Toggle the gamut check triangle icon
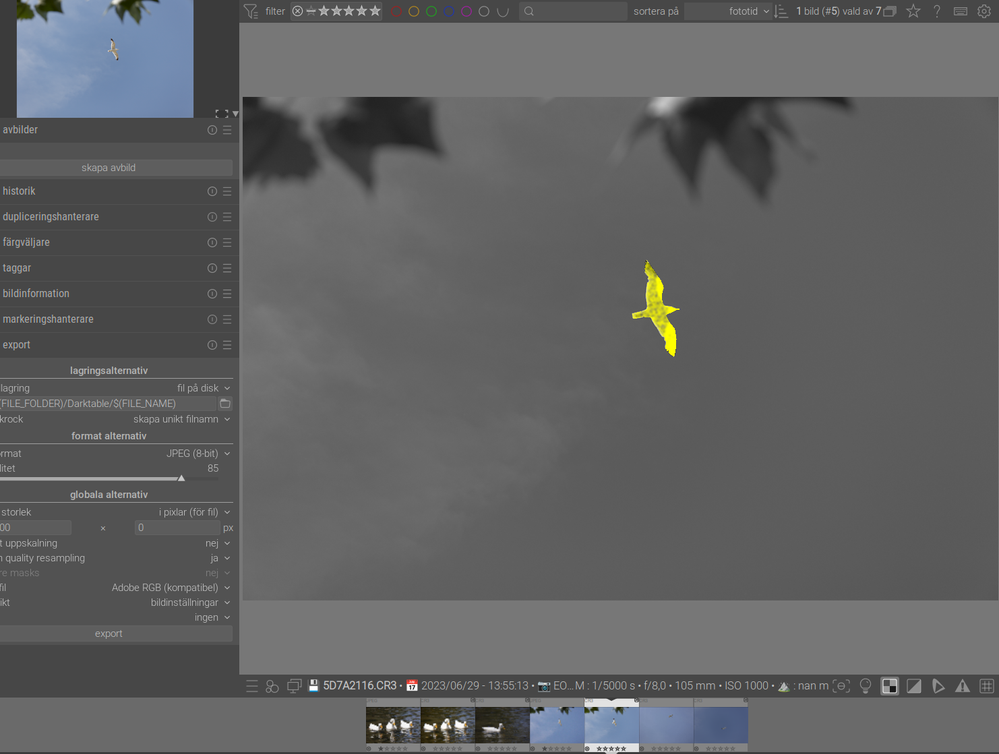 (938, 686)
